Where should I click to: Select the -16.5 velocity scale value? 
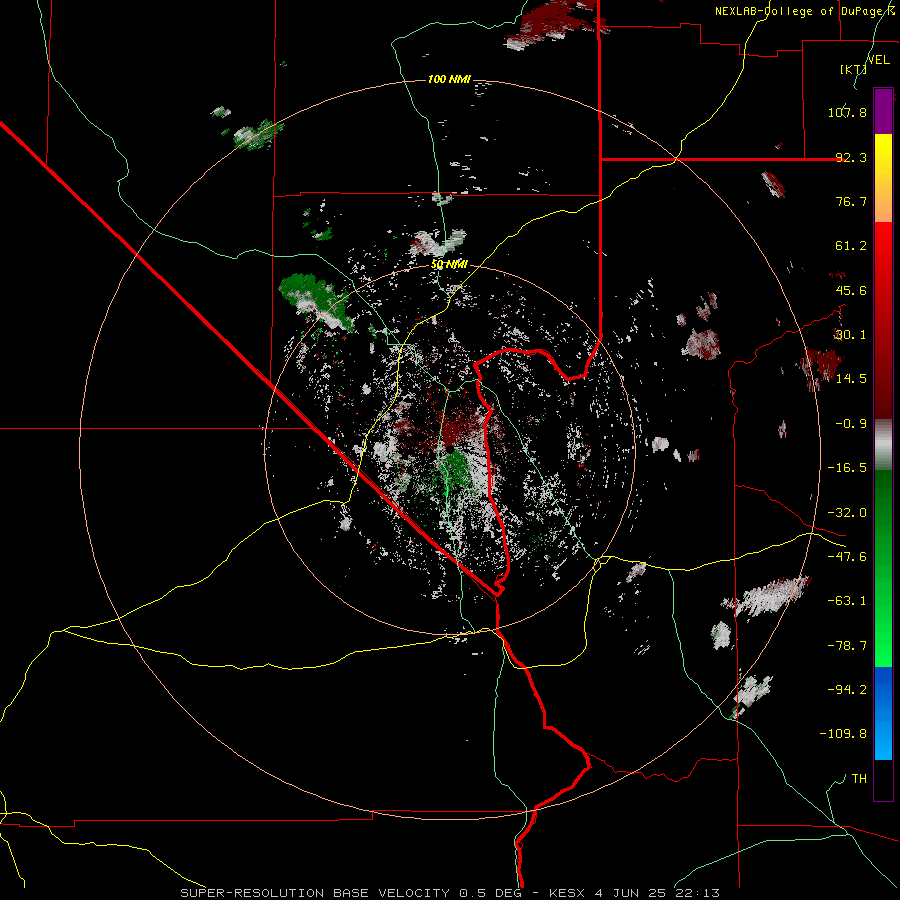click(x=847, y=468)
